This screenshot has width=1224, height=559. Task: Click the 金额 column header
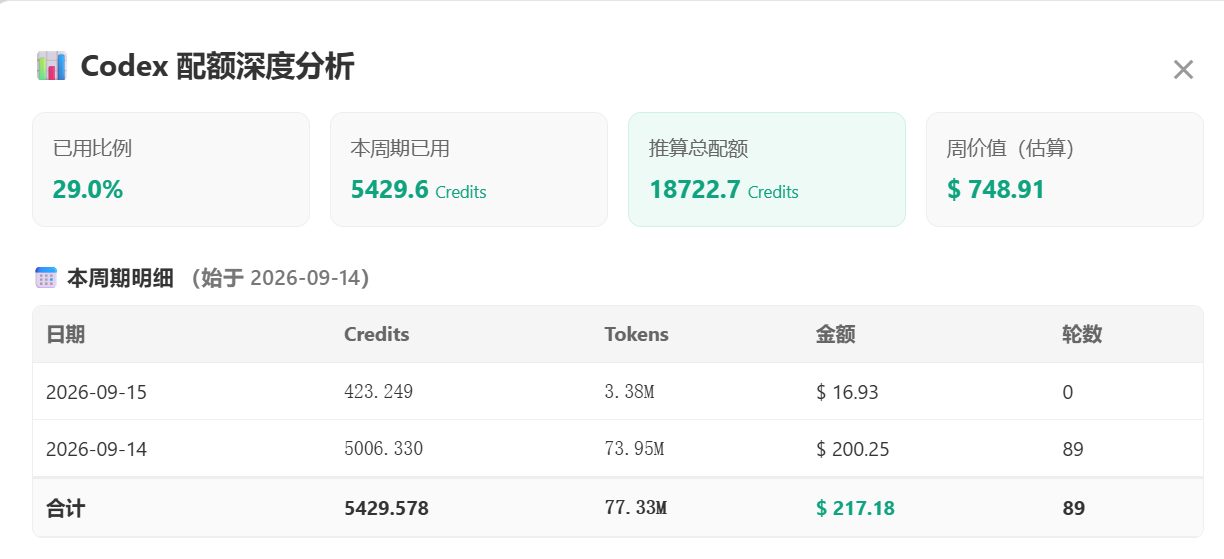coord(835,334)
